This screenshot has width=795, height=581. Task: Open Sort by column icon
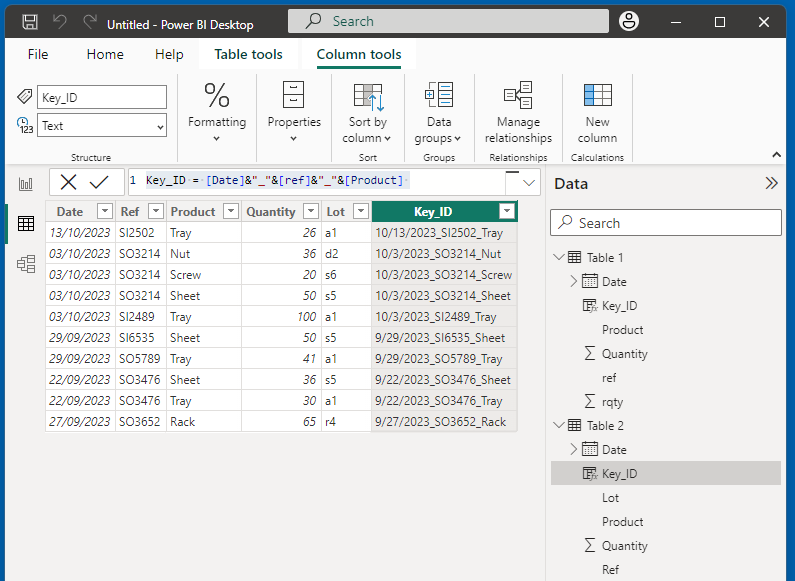pos(369,96)
